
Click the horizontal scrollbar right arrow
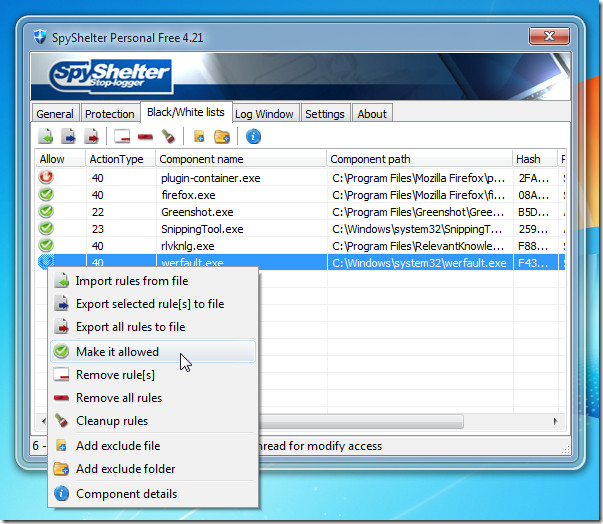click(x=555, y=421)
